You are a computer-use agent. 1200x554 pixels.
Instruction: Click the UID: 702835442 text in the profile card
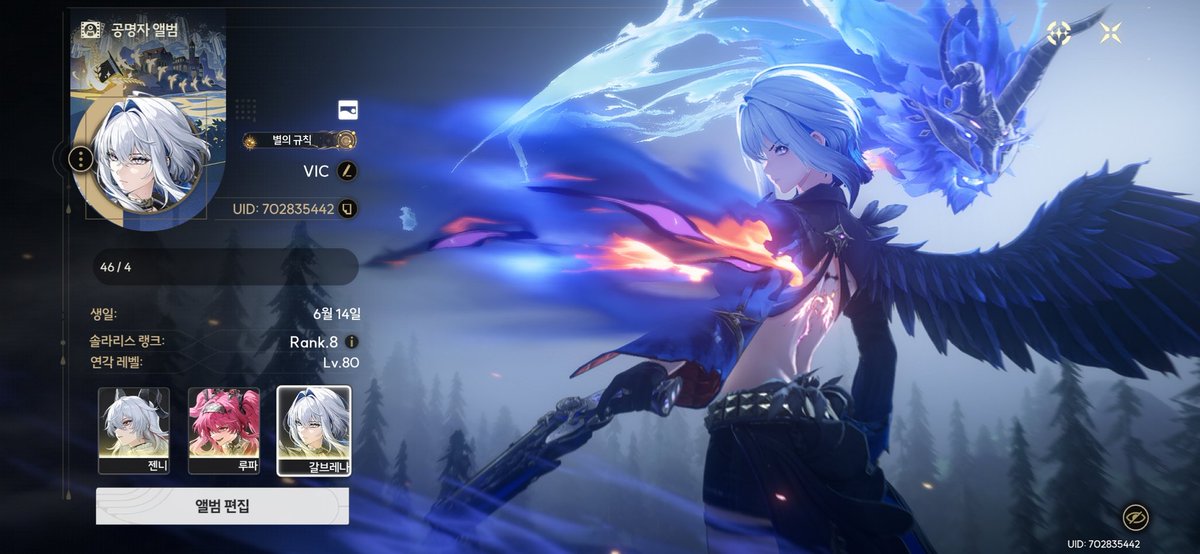[283, 209]
